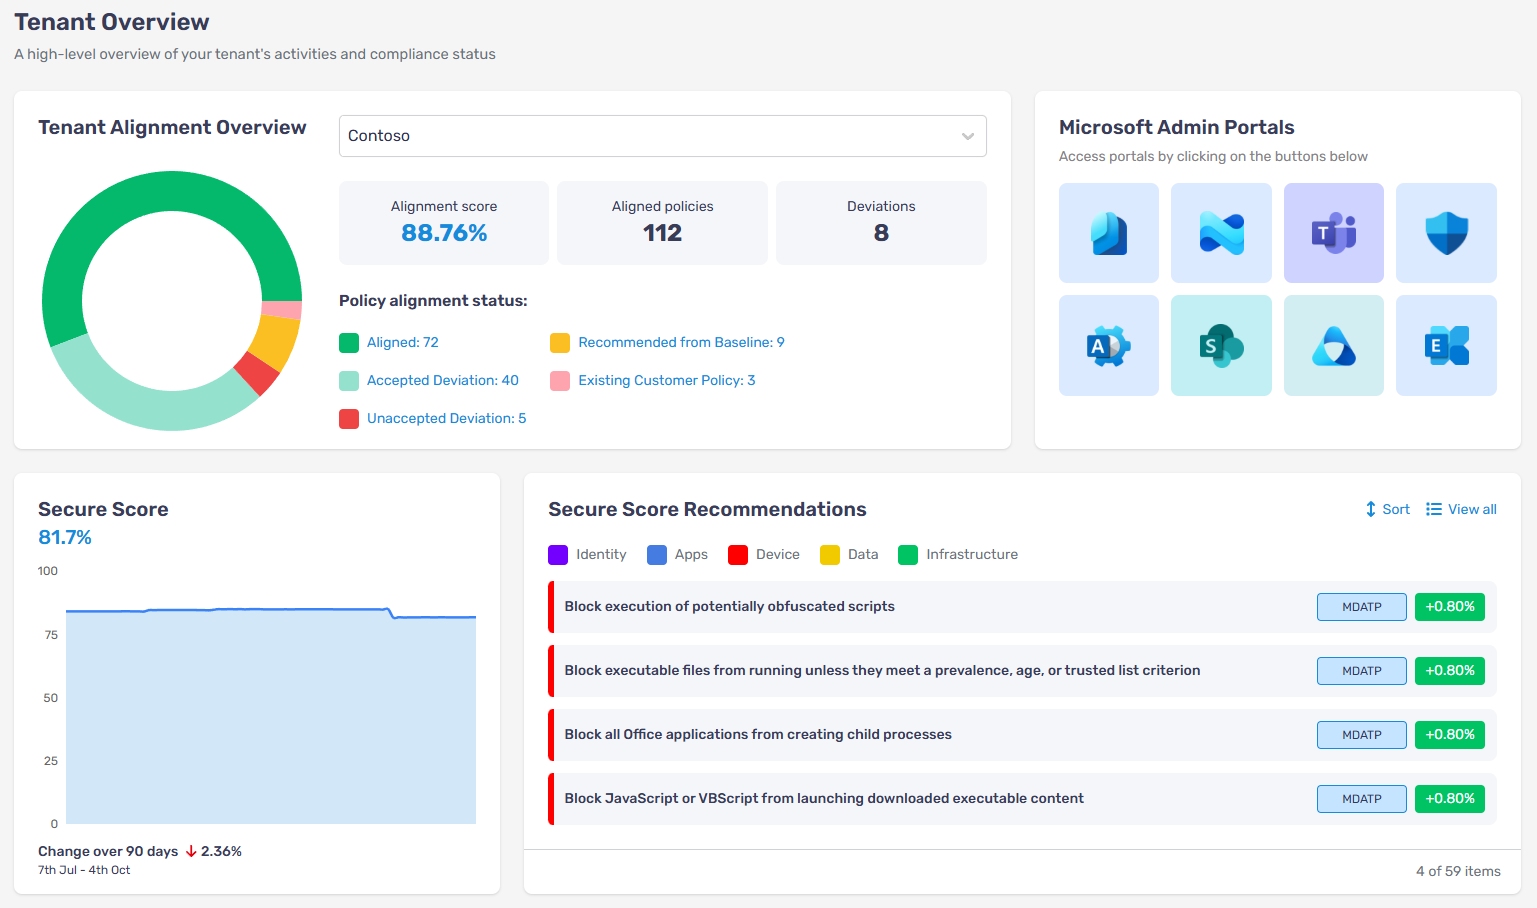Open the Microsoft Purview portal tile
The width and height of the screenshot is (1537, 908).
1108,233
